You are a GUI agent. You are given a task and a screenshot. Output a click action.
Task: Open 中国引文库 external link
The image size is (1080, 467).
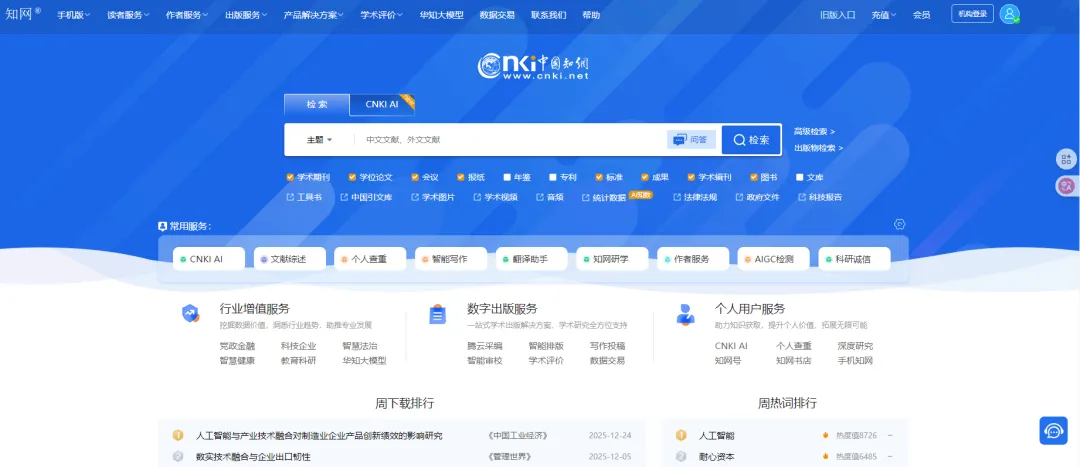click(366, 197)
